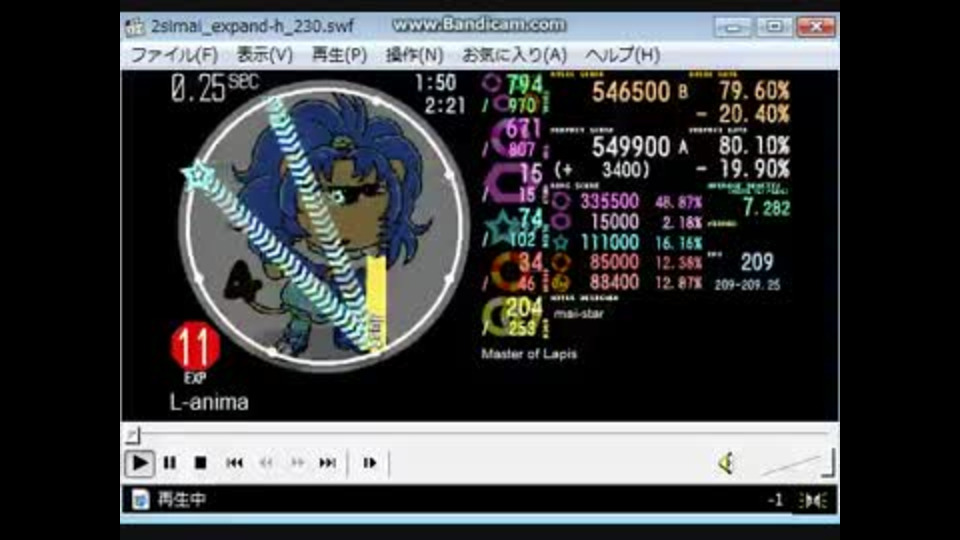Click the L-anima song title
960x540 pixels.
pyautogui.click(x=209, y=402)
